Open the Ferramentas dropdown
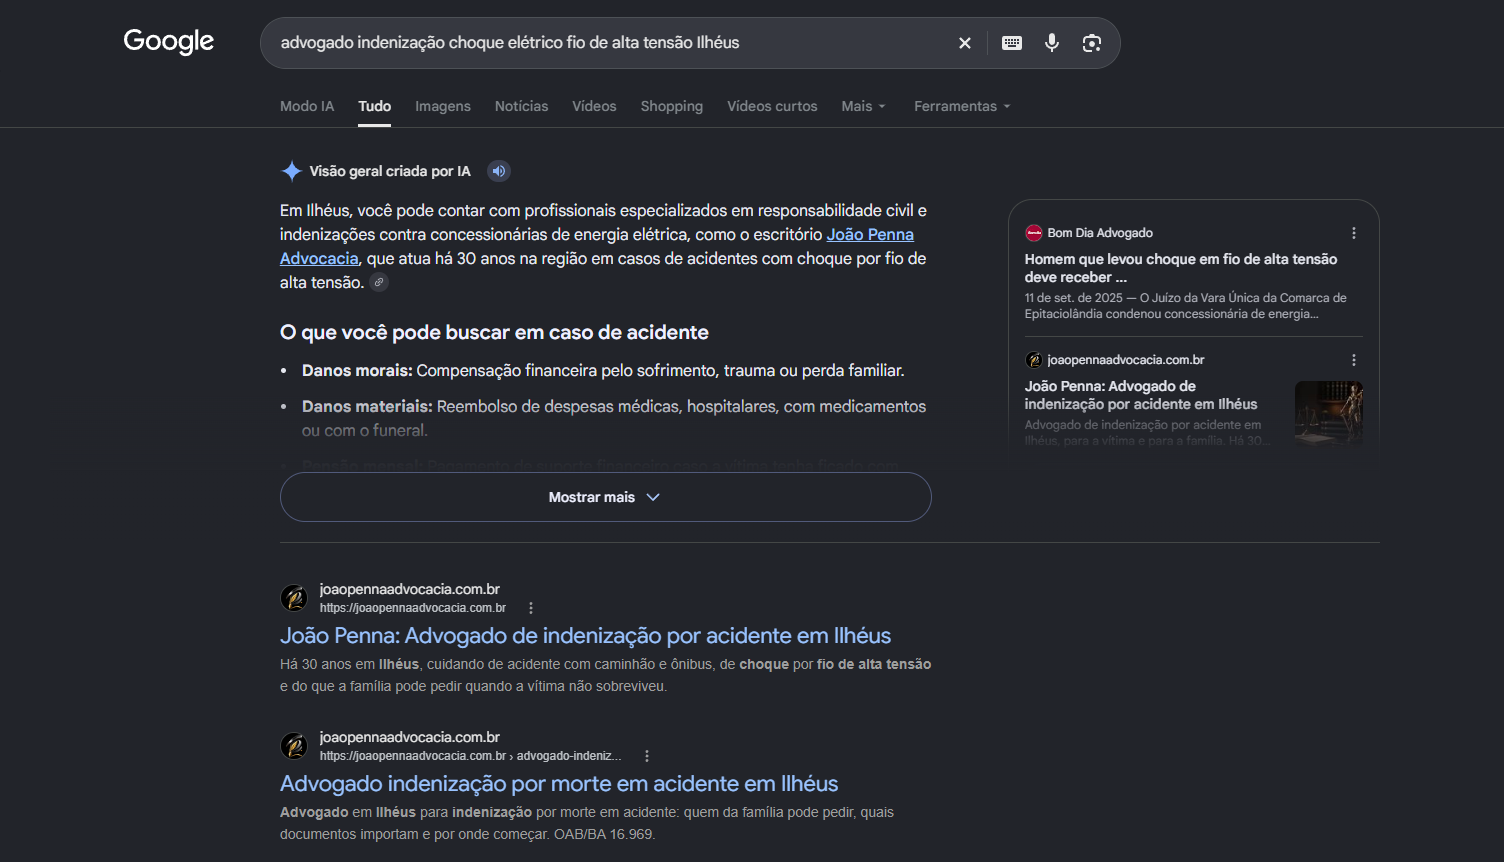Image resolution: width=1504 pixels, height=862 pixels. click(962, 106)
